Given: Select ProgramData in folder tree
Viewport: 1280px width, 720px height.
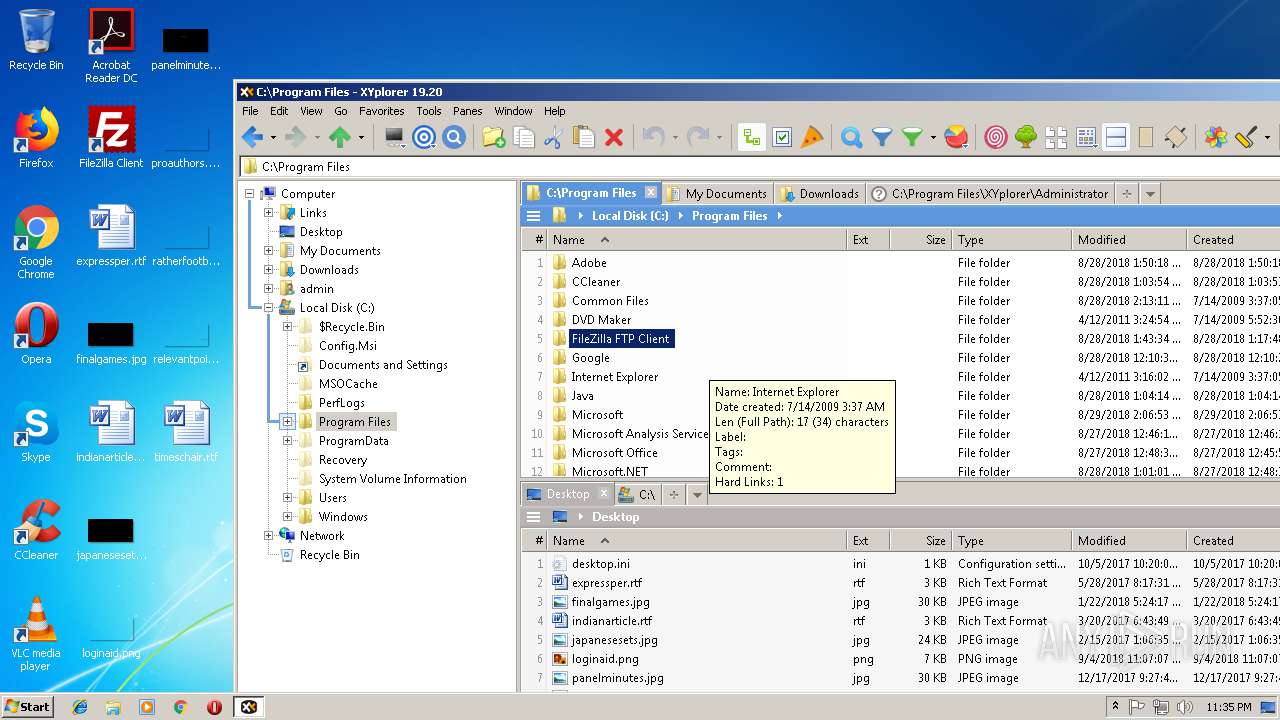Looking at the screenshot, I should [353, 441].
